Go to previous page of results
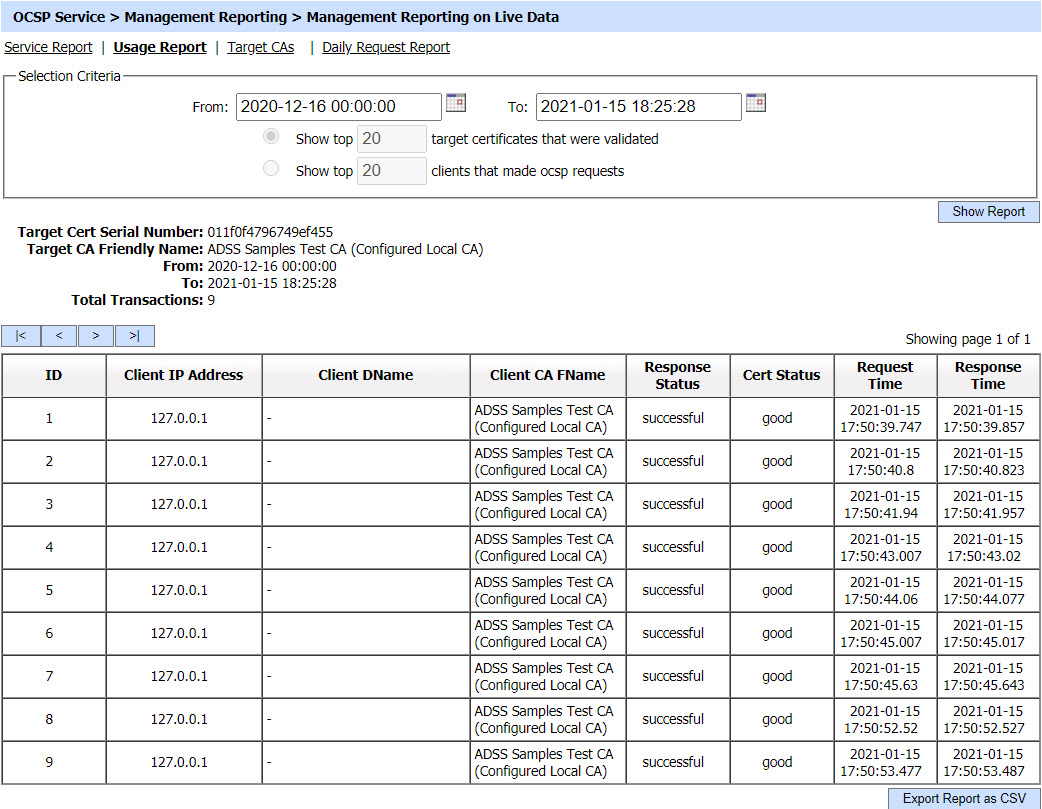The height and width of the screenshot is (809, 1042). [59, 336]
